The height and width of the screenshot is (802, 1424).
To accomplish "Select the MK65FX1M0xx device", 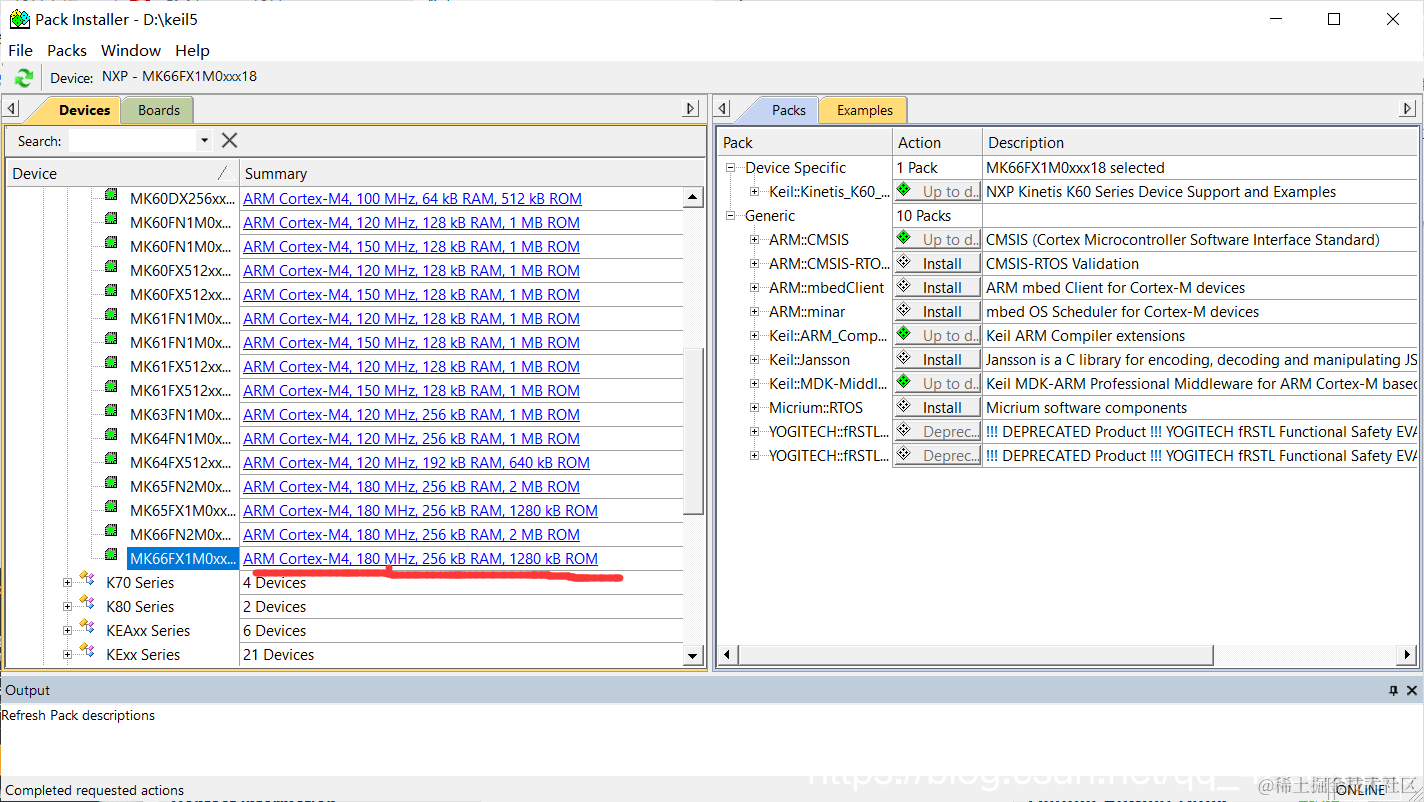I will tap(183, 510).
